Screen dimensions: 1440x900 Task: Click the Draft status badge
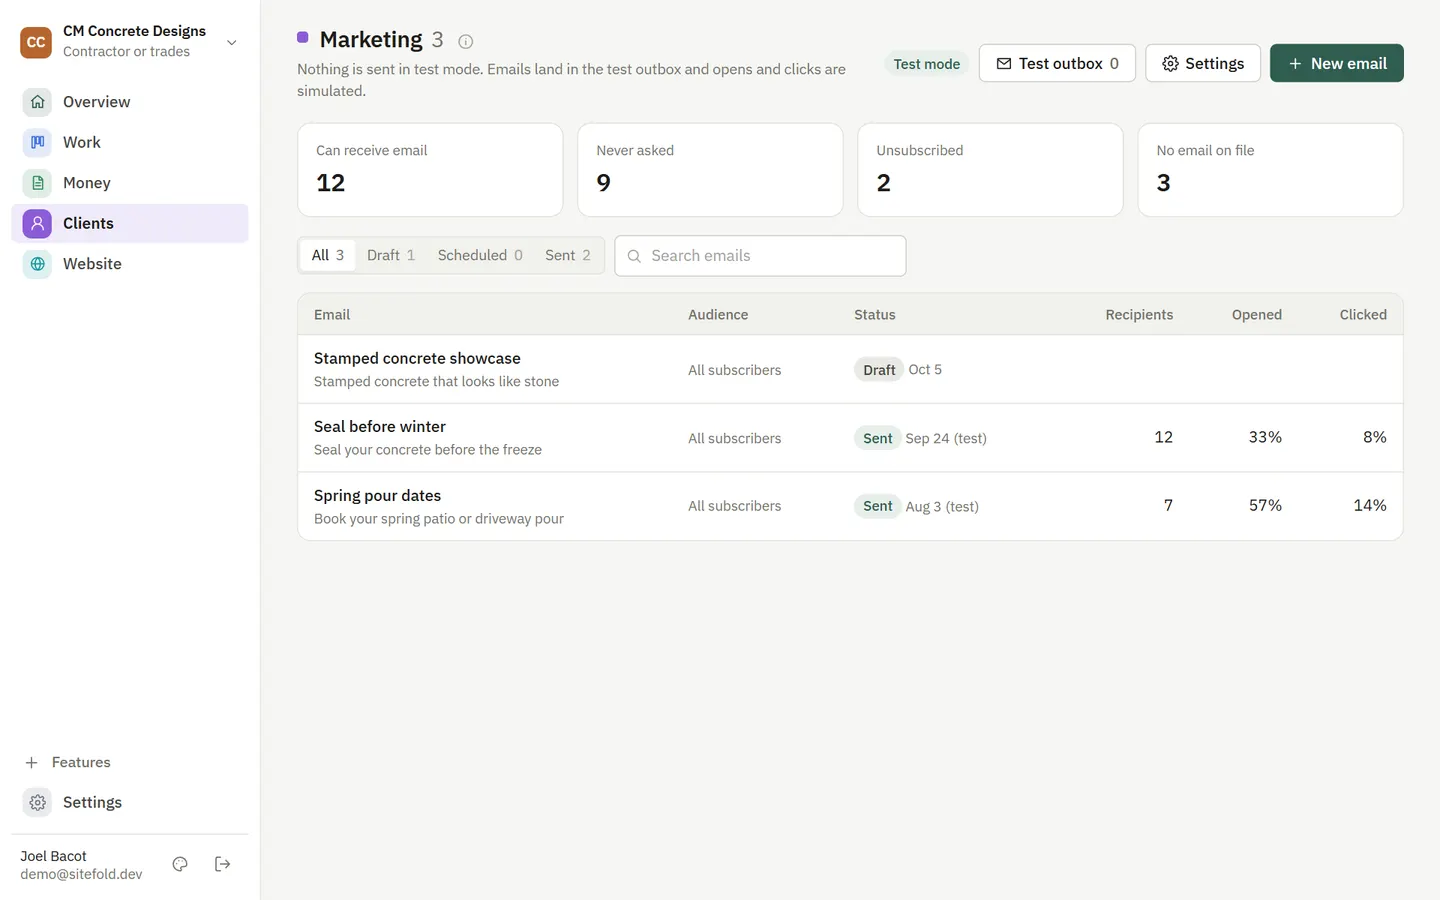tap(879, 370)
